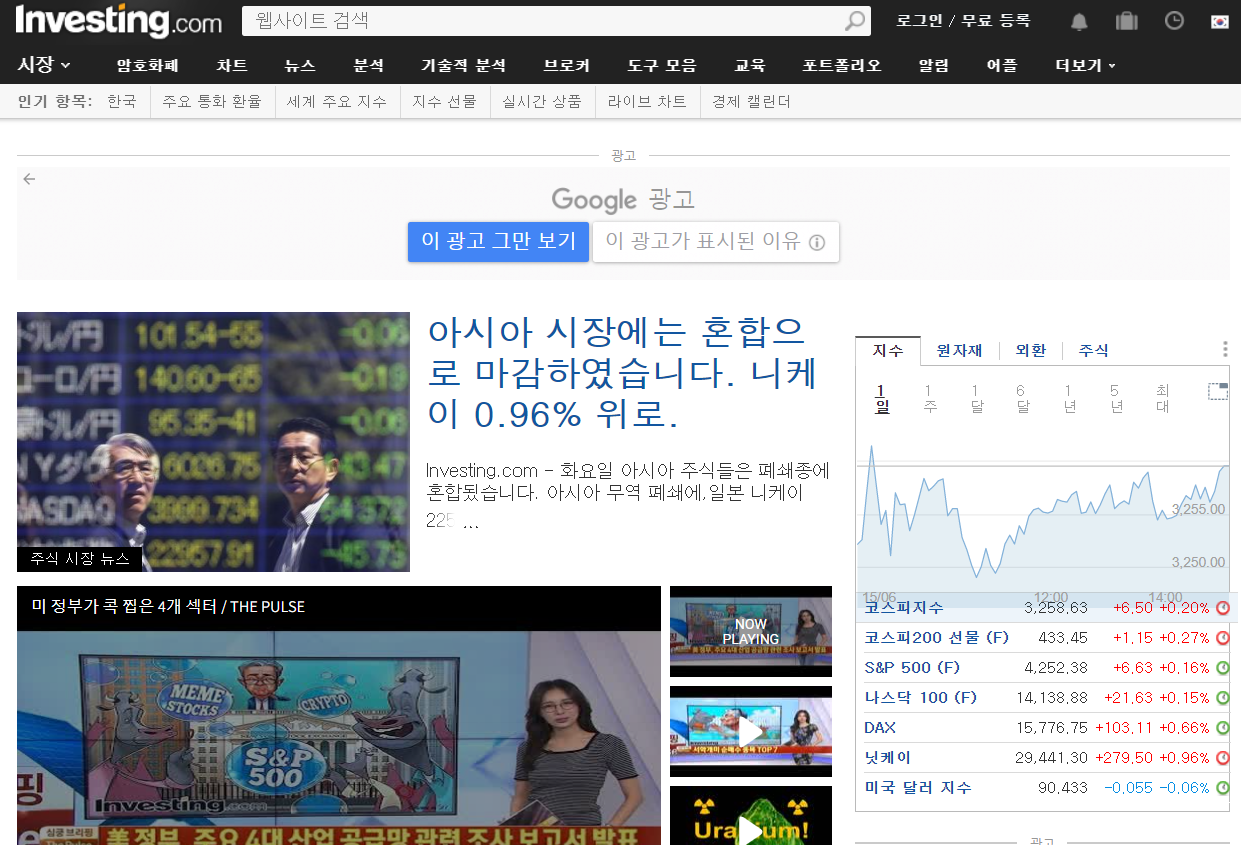Click the info icon on ad reason button
Viewport: 1241px width, 845px height.
click(817, 242)
